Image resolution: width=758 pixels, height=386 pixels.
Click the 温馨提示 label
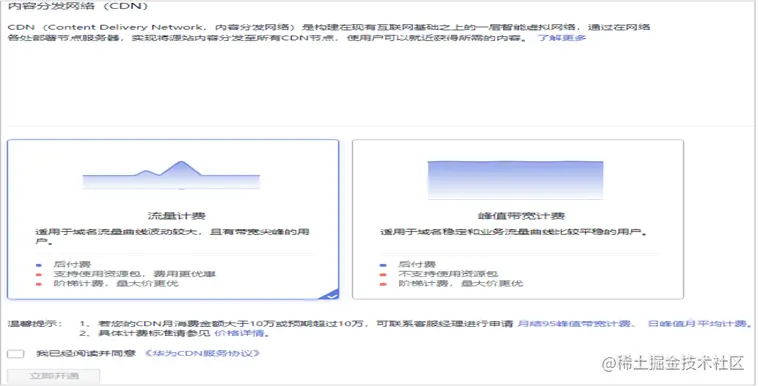[x=34, y=324]
